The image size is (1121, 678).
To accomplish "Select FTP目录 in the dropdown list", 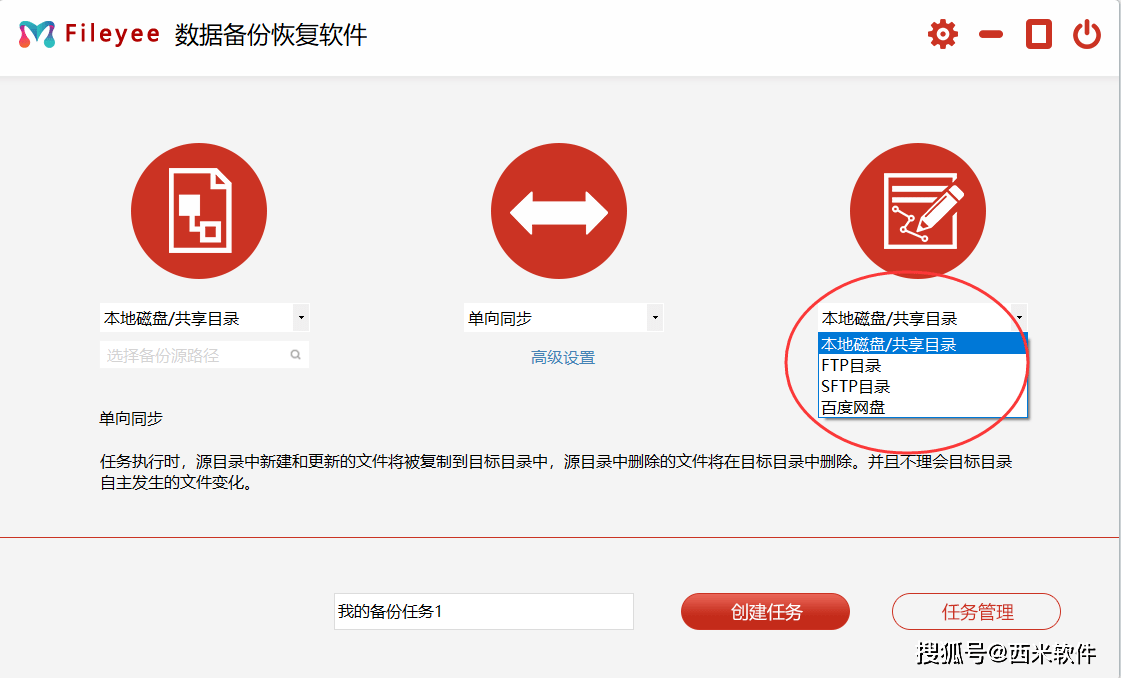I will pyautogui.click(x=922, y=365).
